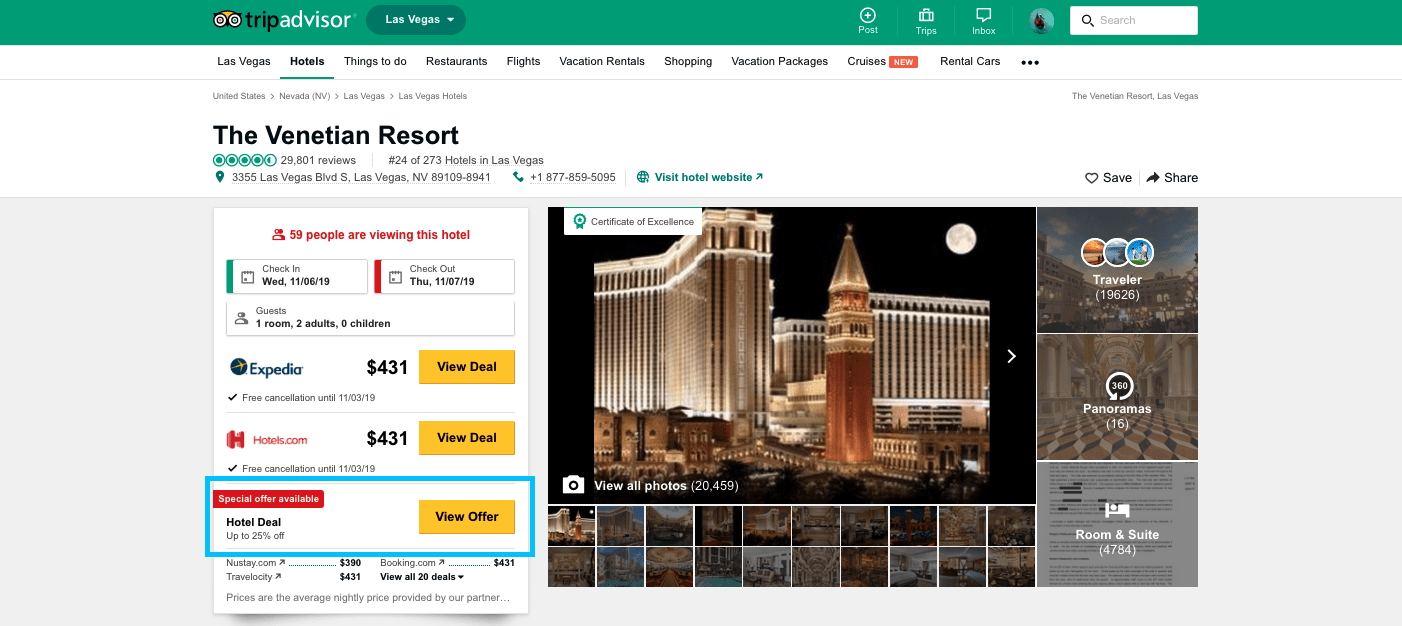Click the search magnifier icon

point(1087,21)
